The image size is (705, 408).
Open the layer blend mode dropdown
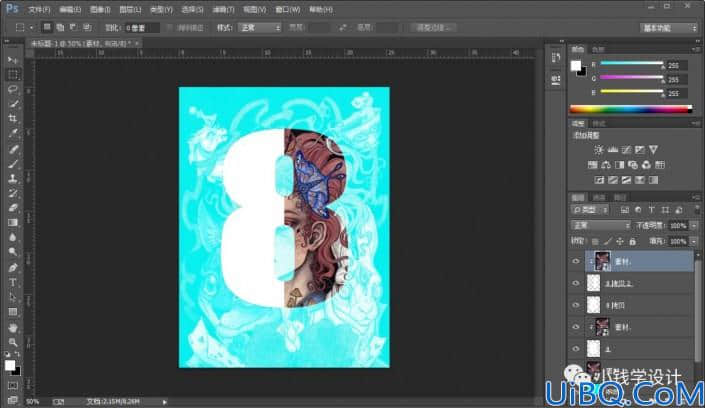(x=601, y=225)
